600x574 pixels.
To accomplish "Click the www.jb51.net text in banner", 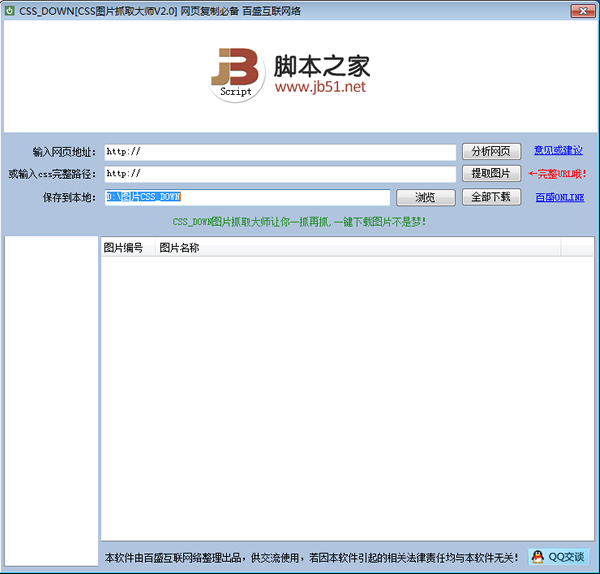I will pyautogui.click(x=320, y=87).
